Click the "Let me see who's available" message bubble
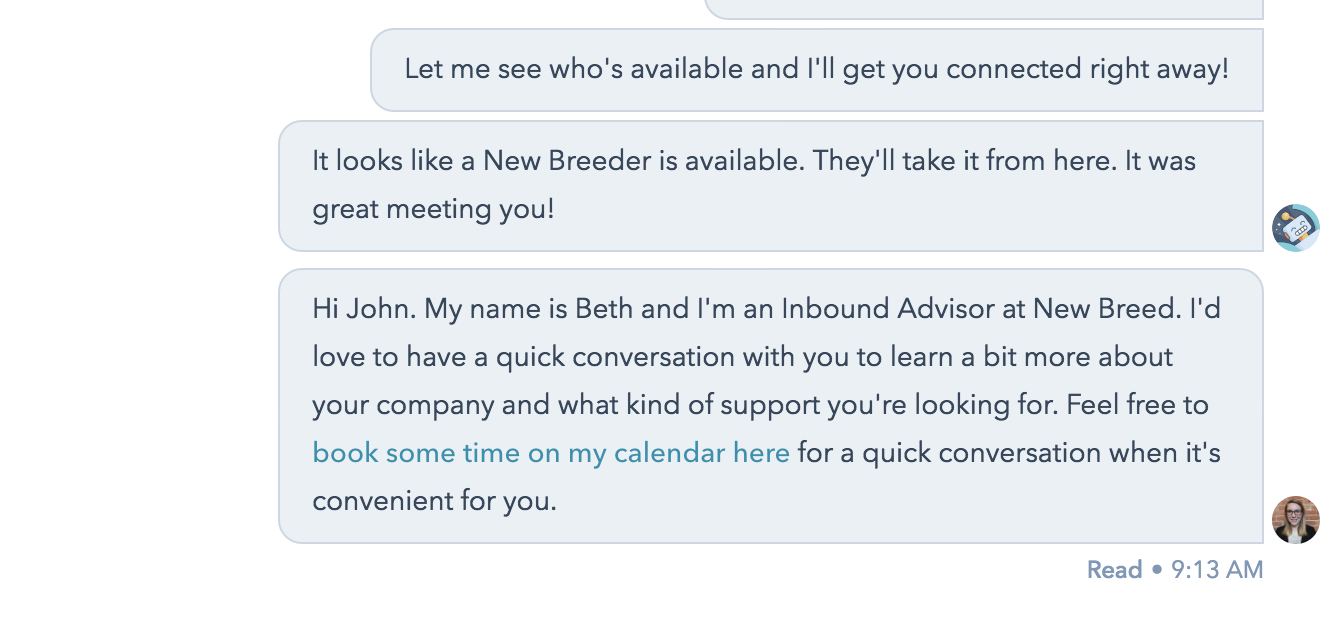The image size is (1340, 644). [x=816, y=70]
